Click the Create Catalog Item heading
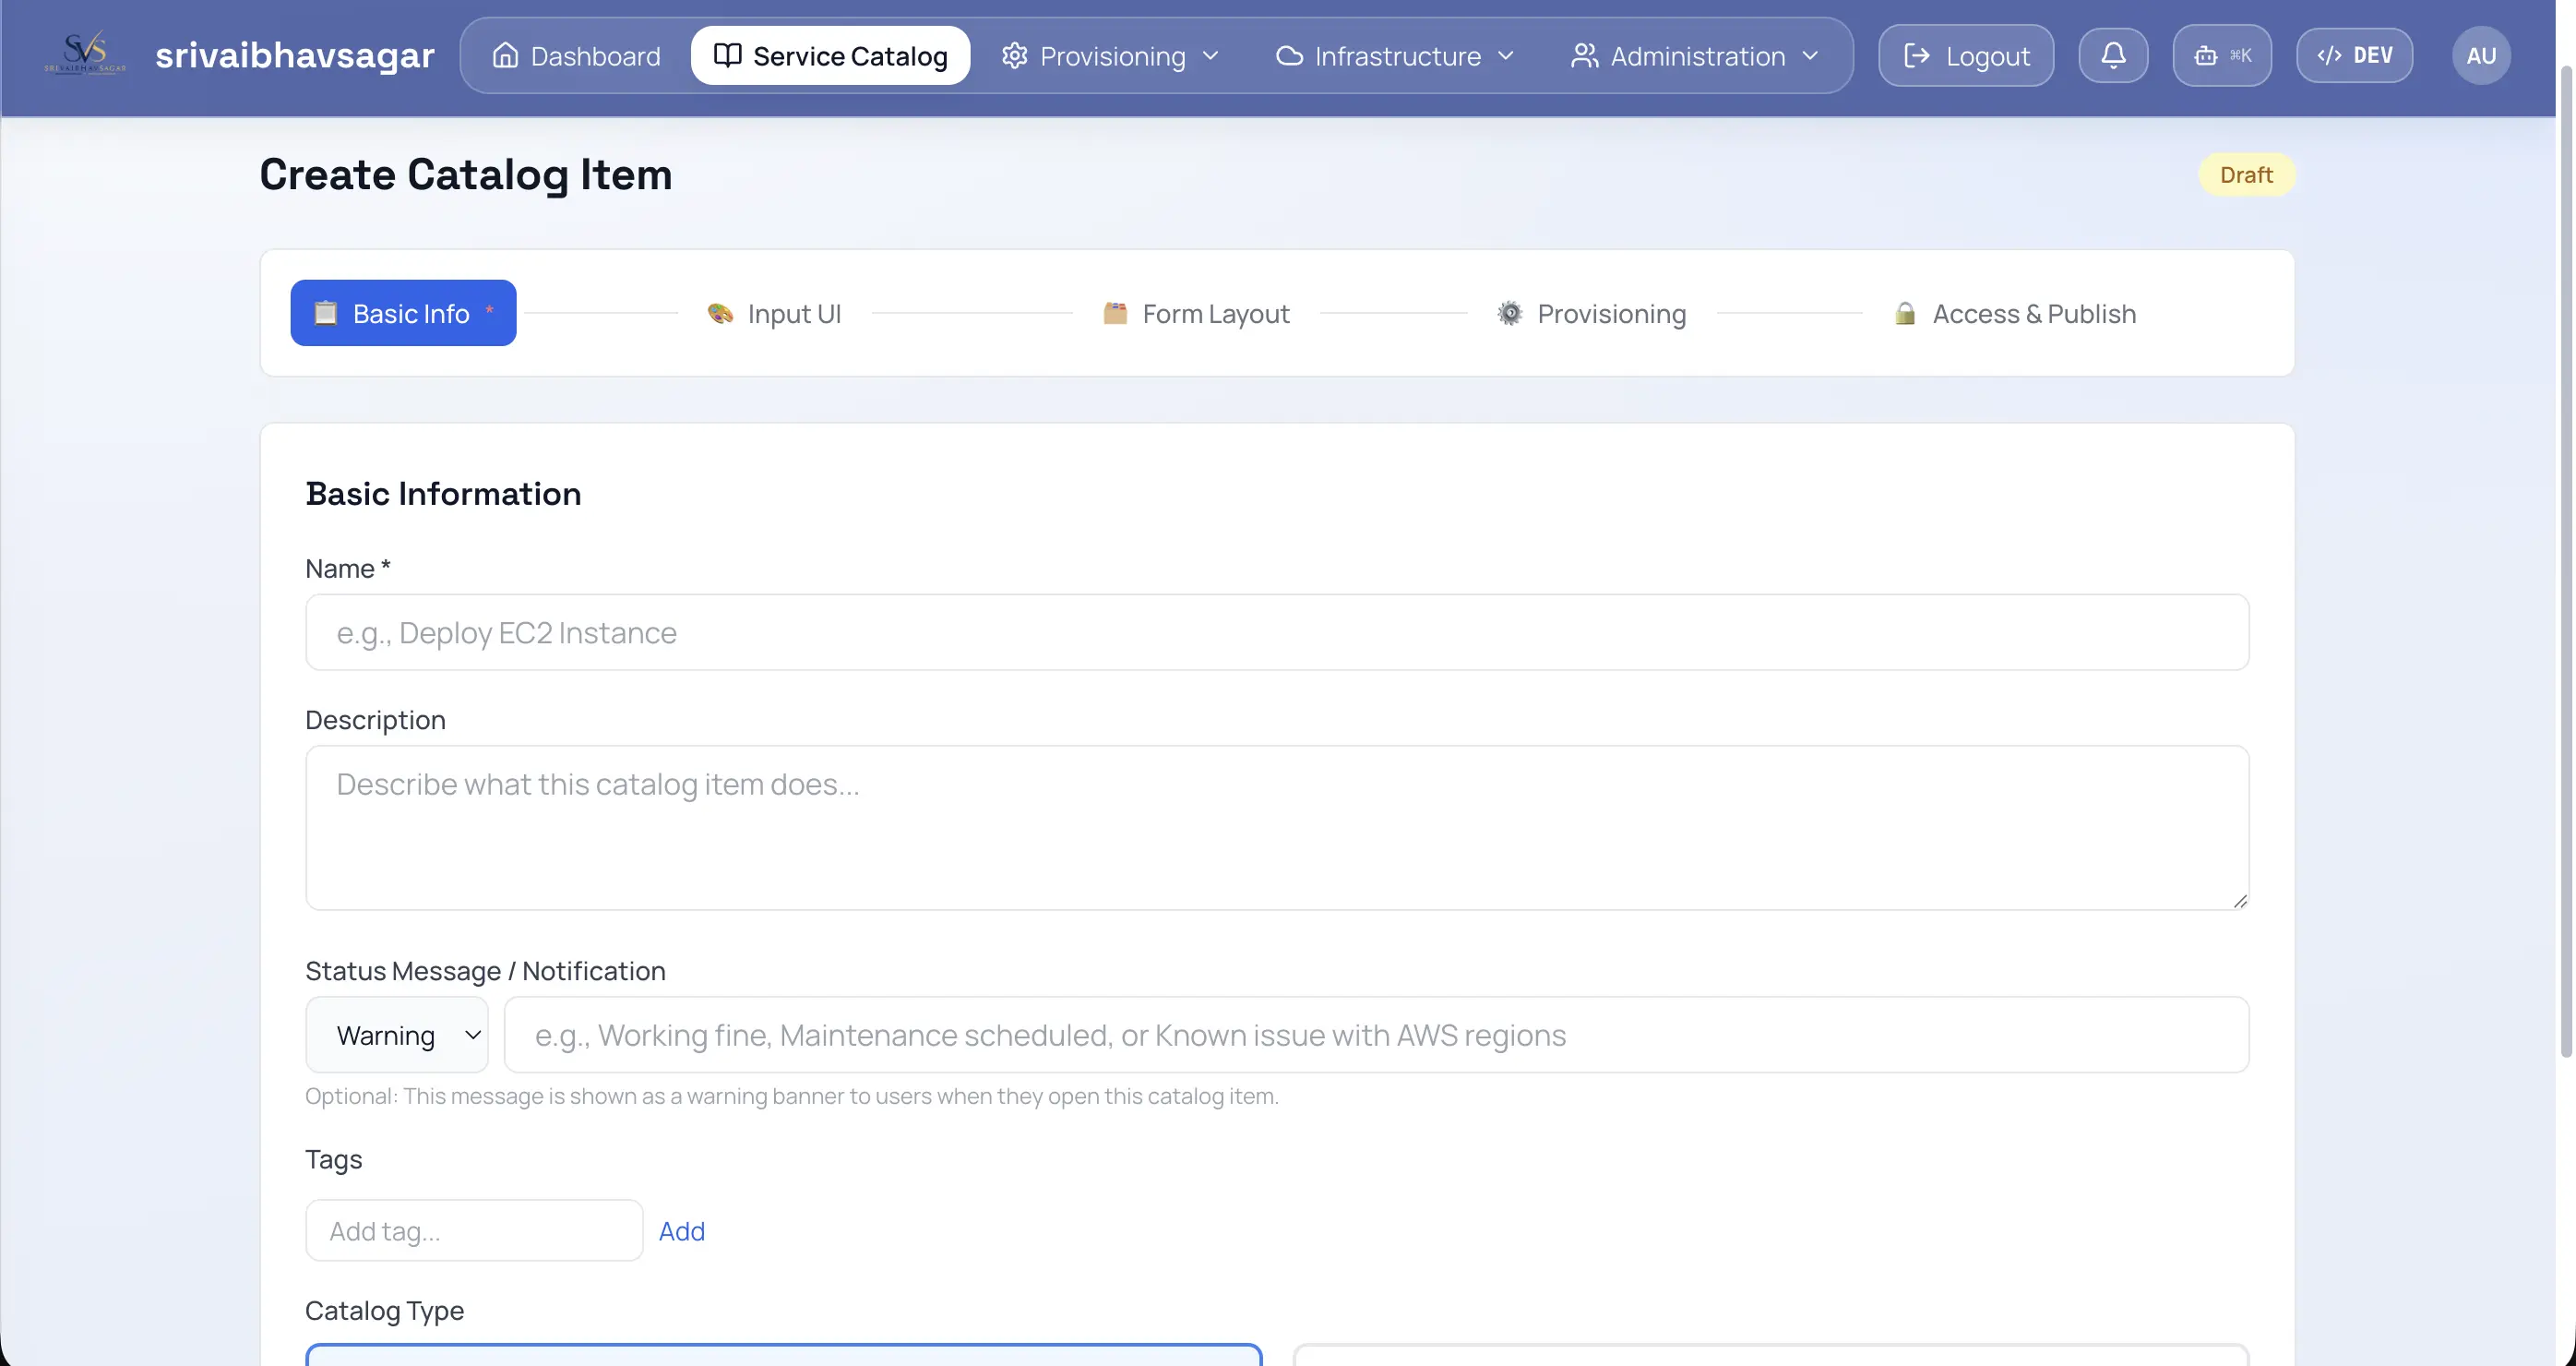The width and height of the screenshot is (2576, 1366). (x=465, y=175)
